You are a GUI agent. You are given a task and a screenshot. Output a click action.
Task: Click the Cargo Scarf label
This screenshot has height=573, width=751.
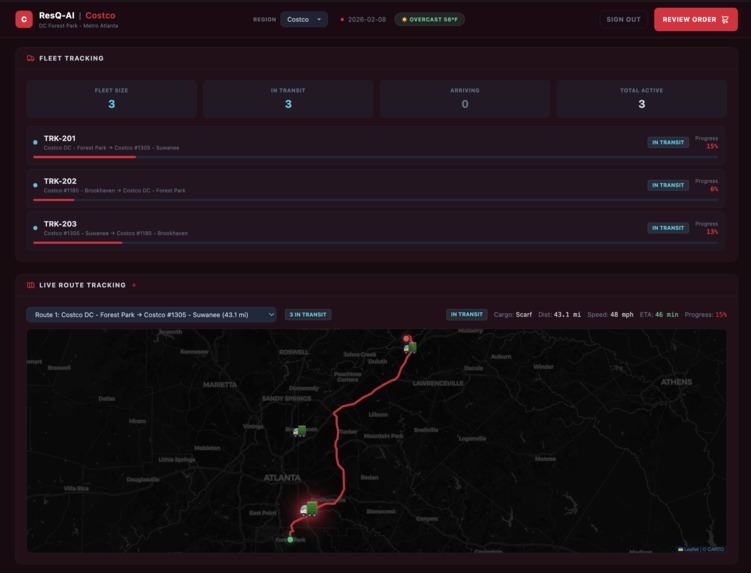tap(512, 315)
